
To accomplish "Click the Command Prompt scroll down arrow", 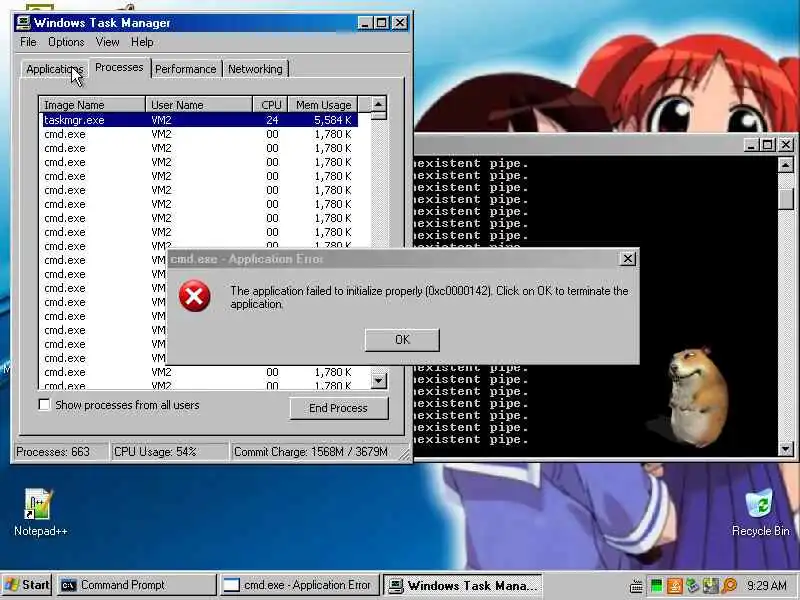I will pyautogui.click(x=785, y=449).
